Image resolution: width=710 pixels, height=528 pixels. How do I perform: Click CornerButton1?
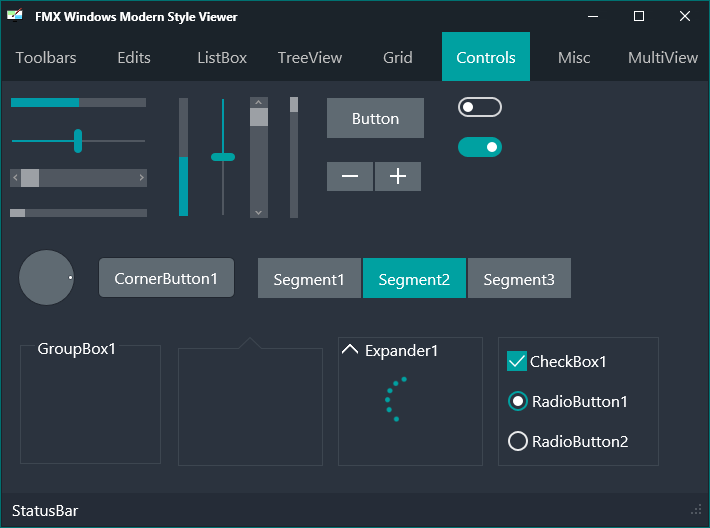(166, 278)
